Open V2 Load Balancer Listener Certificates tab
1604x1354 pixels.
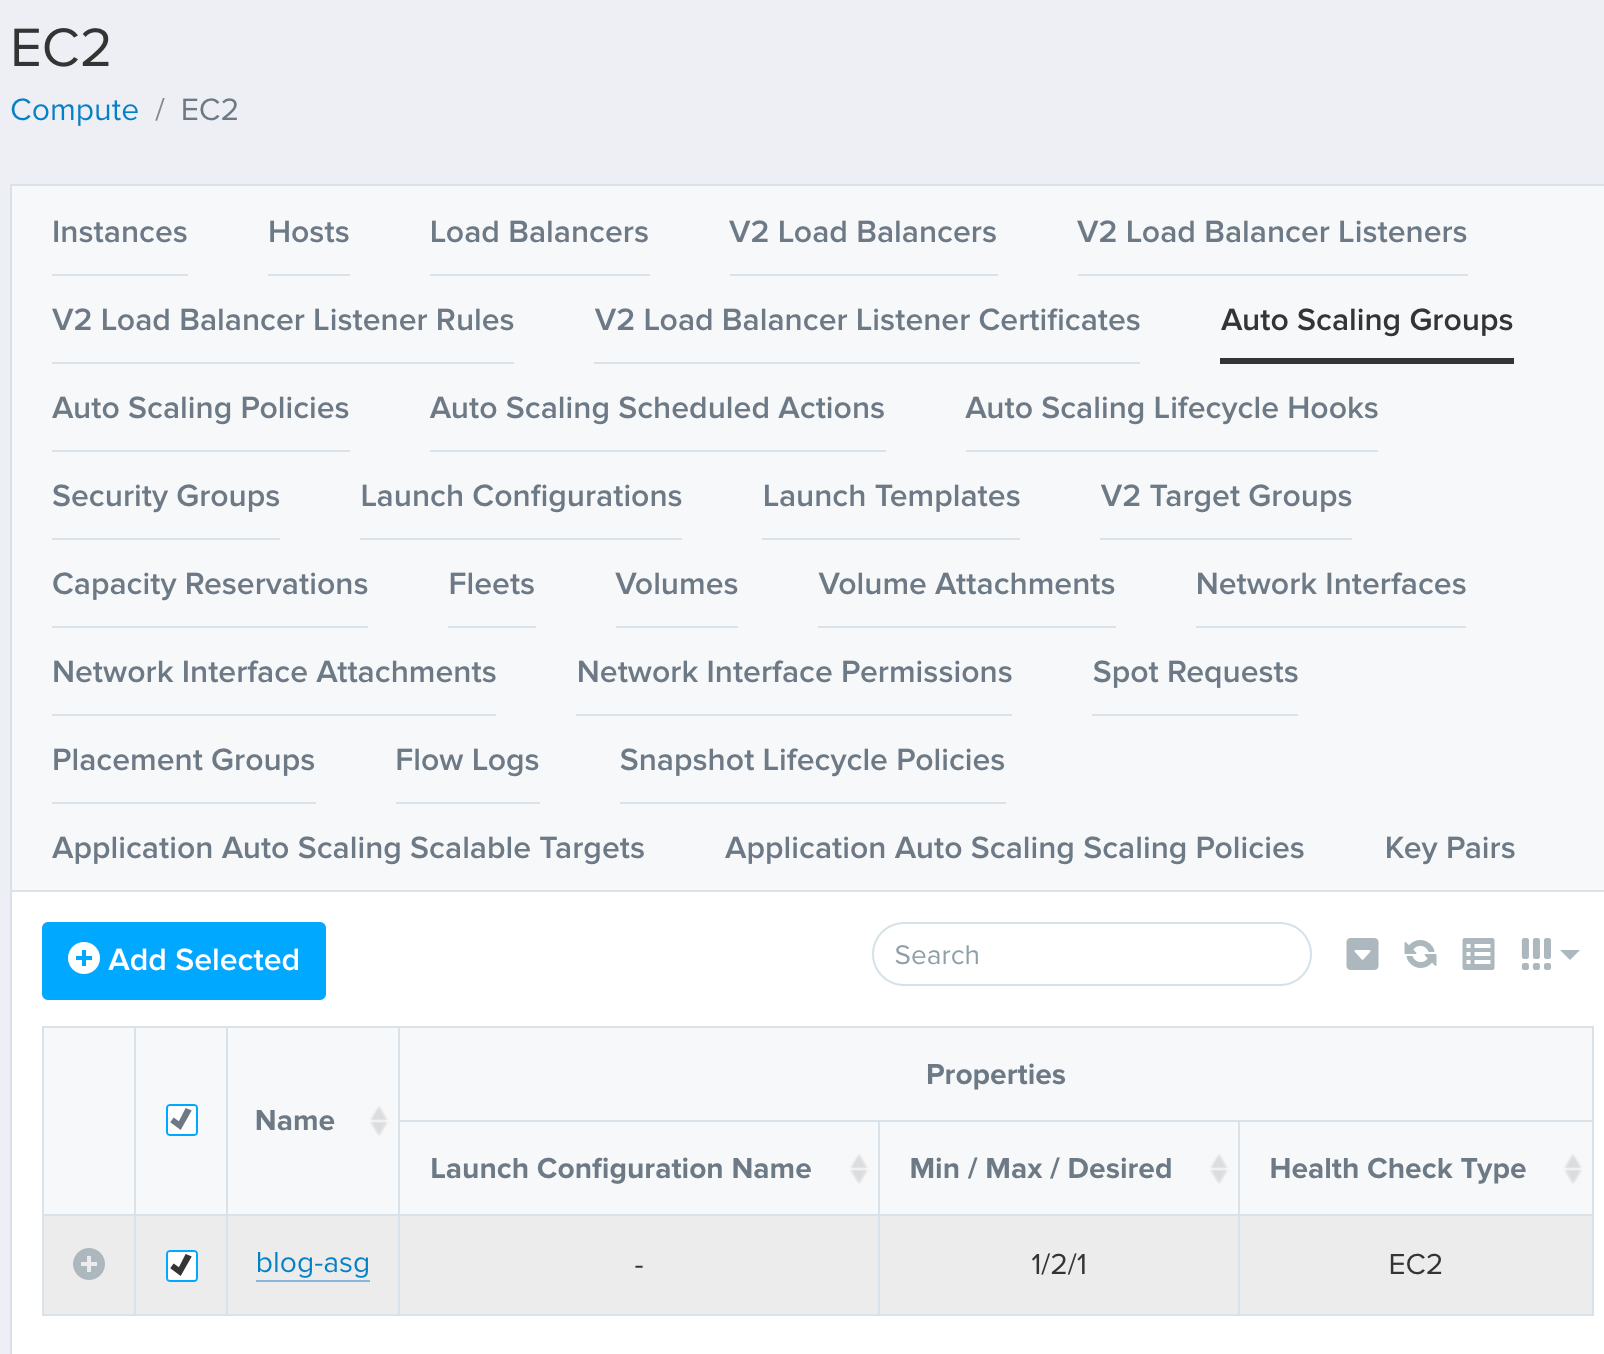point(867,320)
